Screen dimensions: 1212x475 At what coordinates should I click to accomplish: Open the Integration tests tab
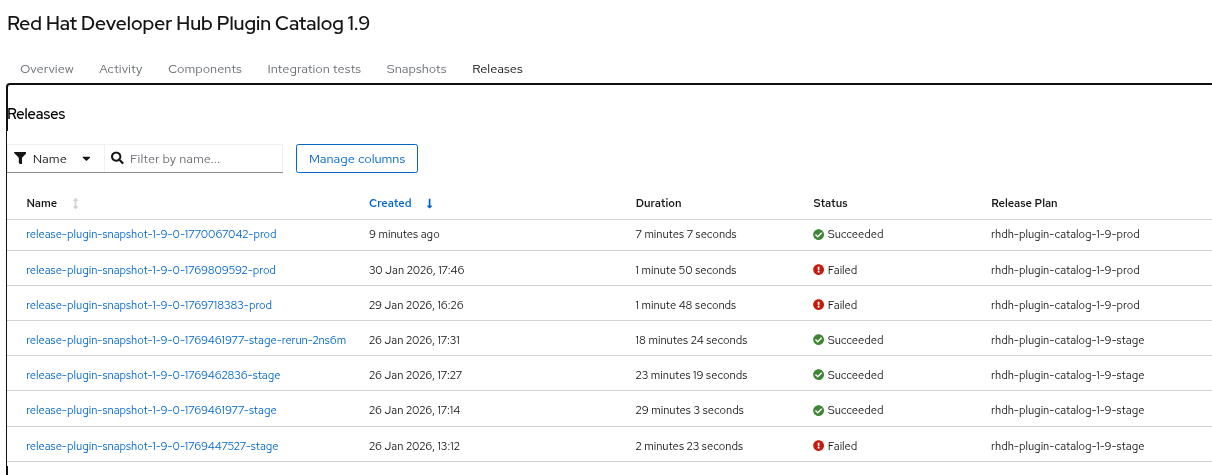[x=314, y=69]
